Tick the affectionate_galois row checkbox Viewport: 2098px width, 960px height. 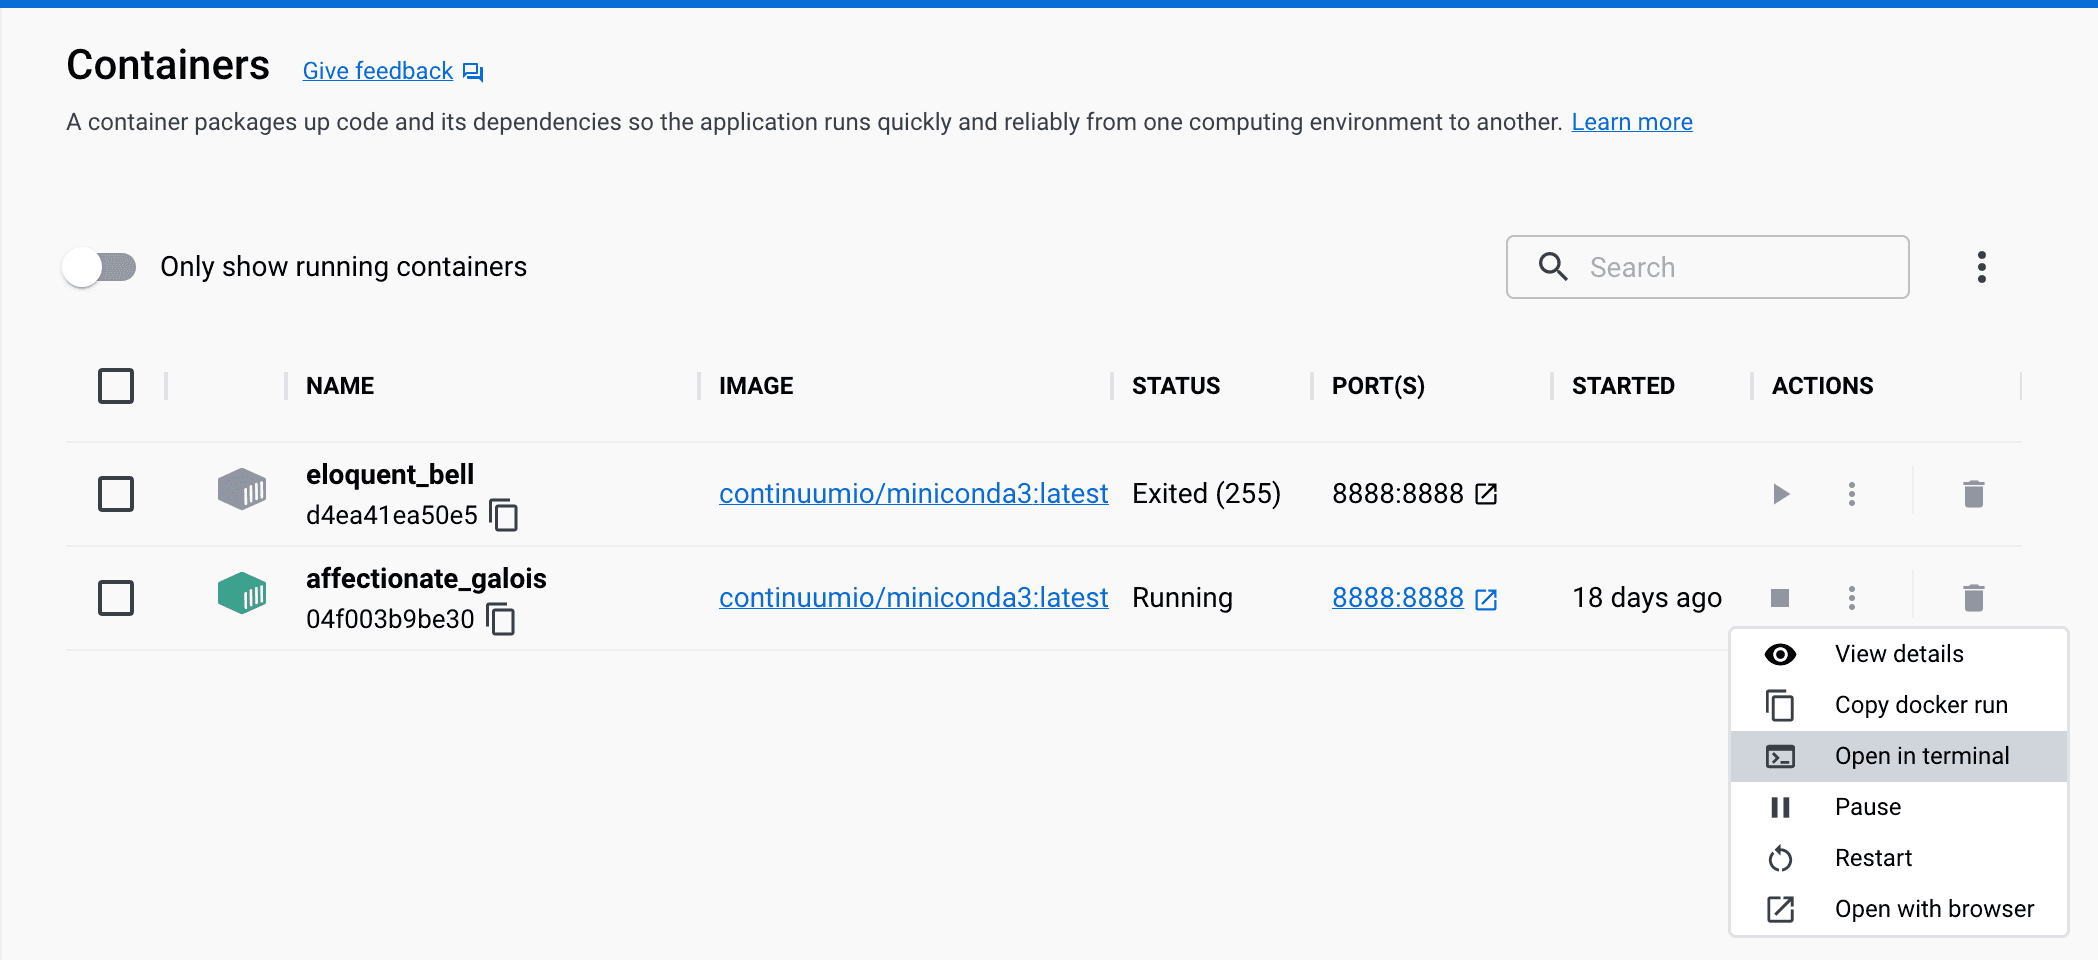click(x=116, y=598)
